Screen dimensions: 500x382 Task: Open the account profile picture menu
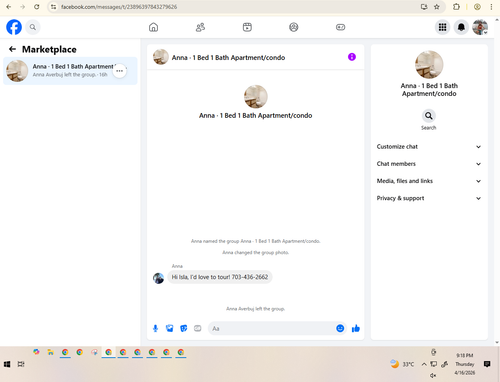pos(480,27)
